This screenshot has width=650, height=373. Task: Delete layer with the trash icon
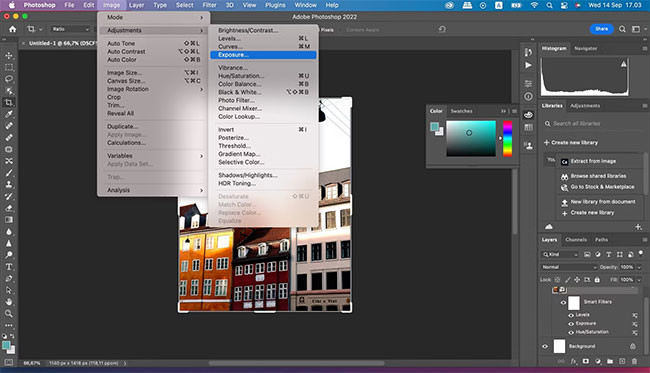634,361
